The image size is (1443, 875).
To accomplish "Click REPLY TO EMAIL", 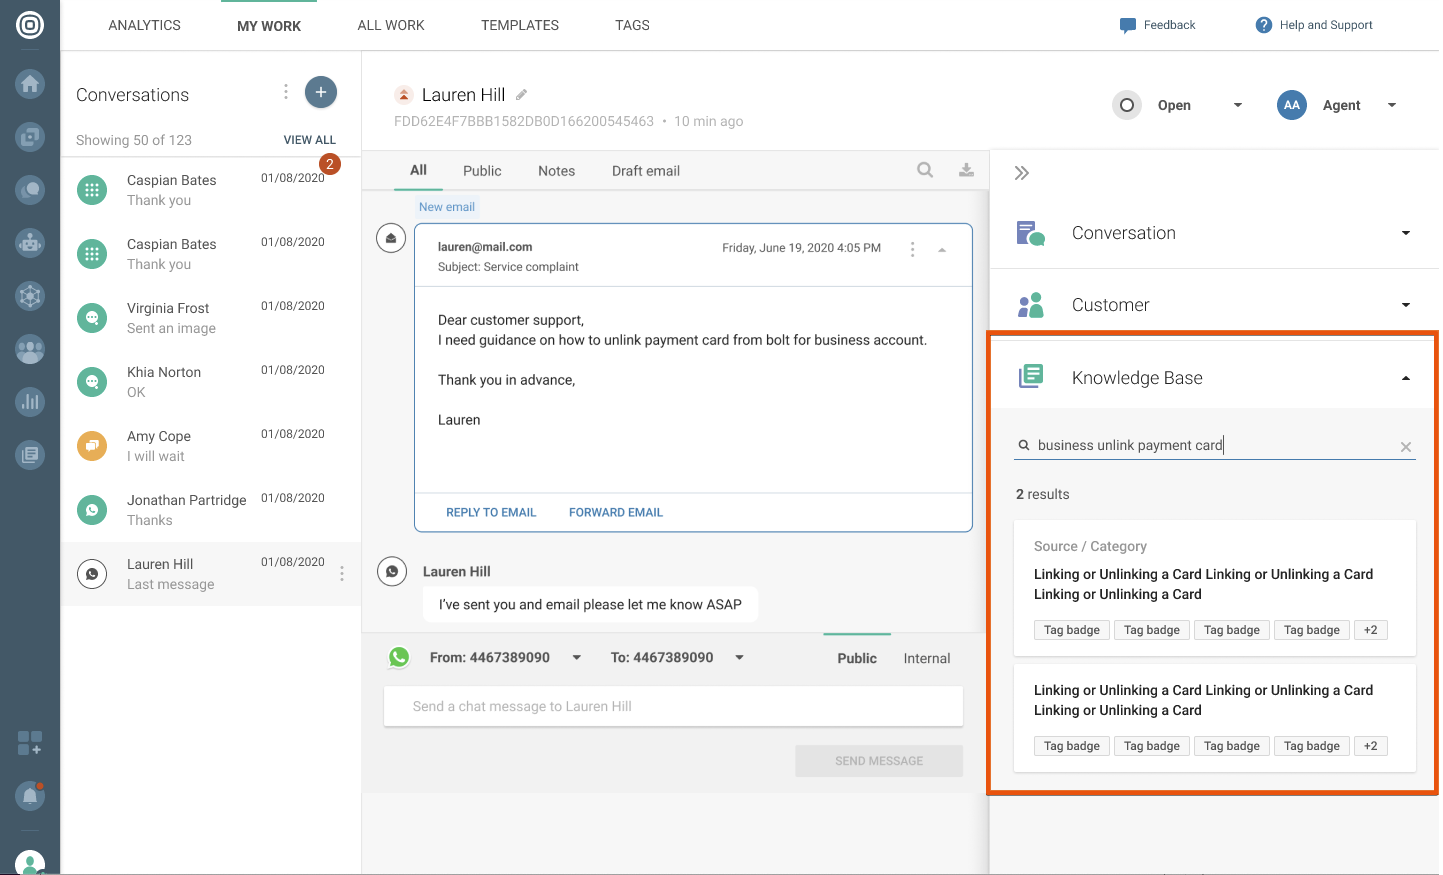I will click(491, 512).
